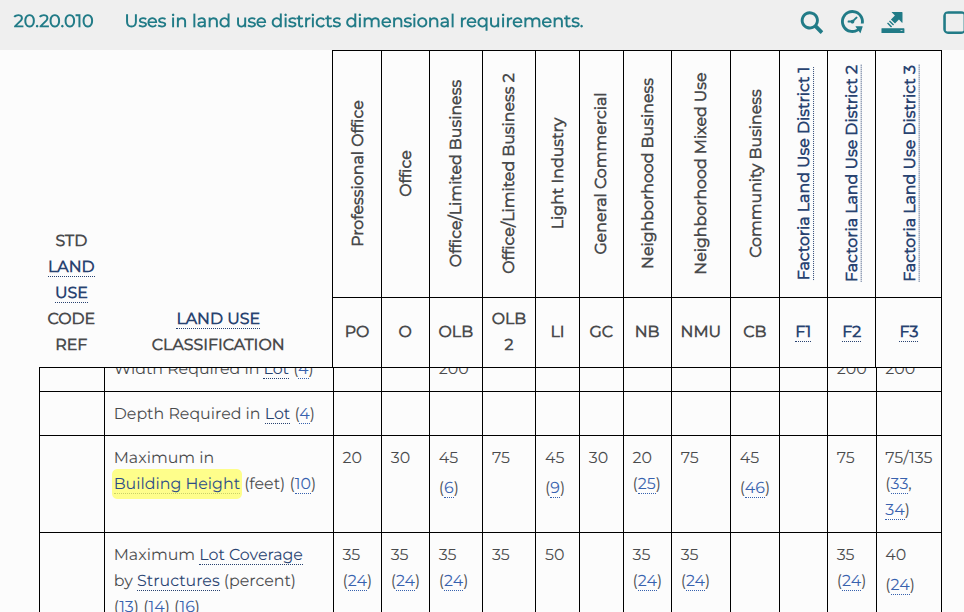This screenshot has height=612, width=964.
Task: Click the share/export arrow icon
Action: 893,22
